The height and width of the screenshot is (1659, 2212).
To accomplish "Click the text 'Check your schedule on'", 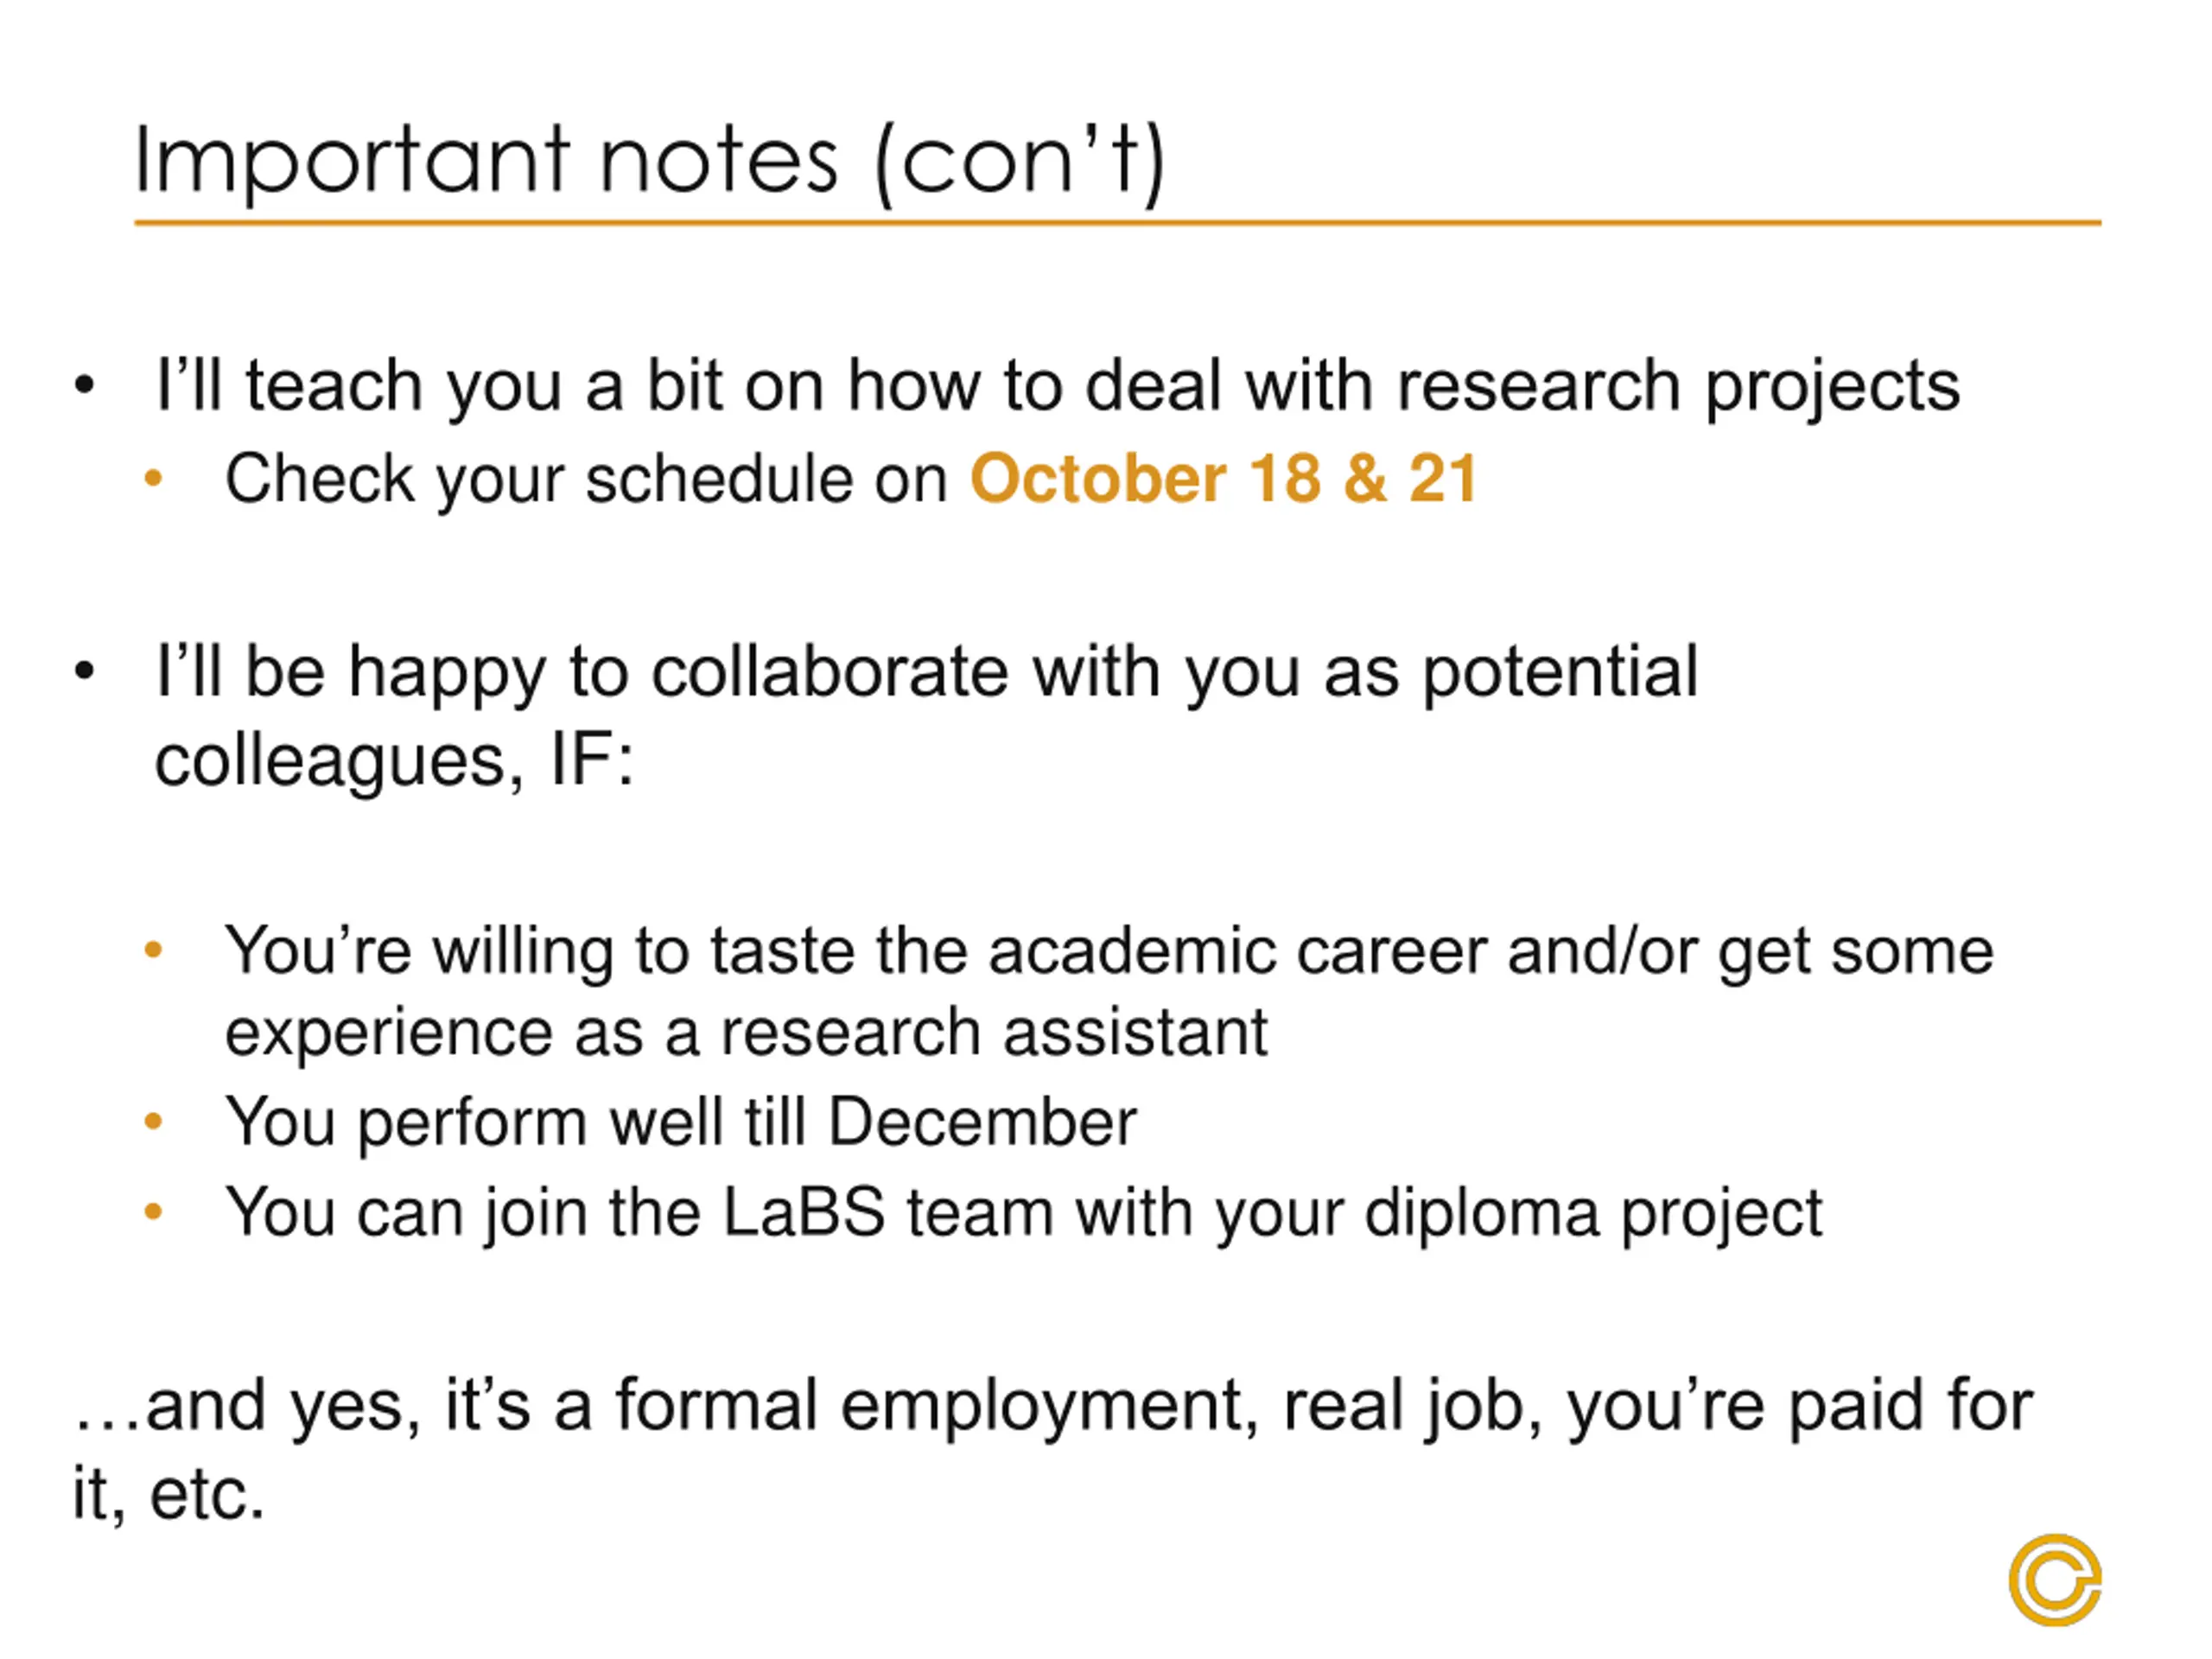I will (x=587, y=480).
